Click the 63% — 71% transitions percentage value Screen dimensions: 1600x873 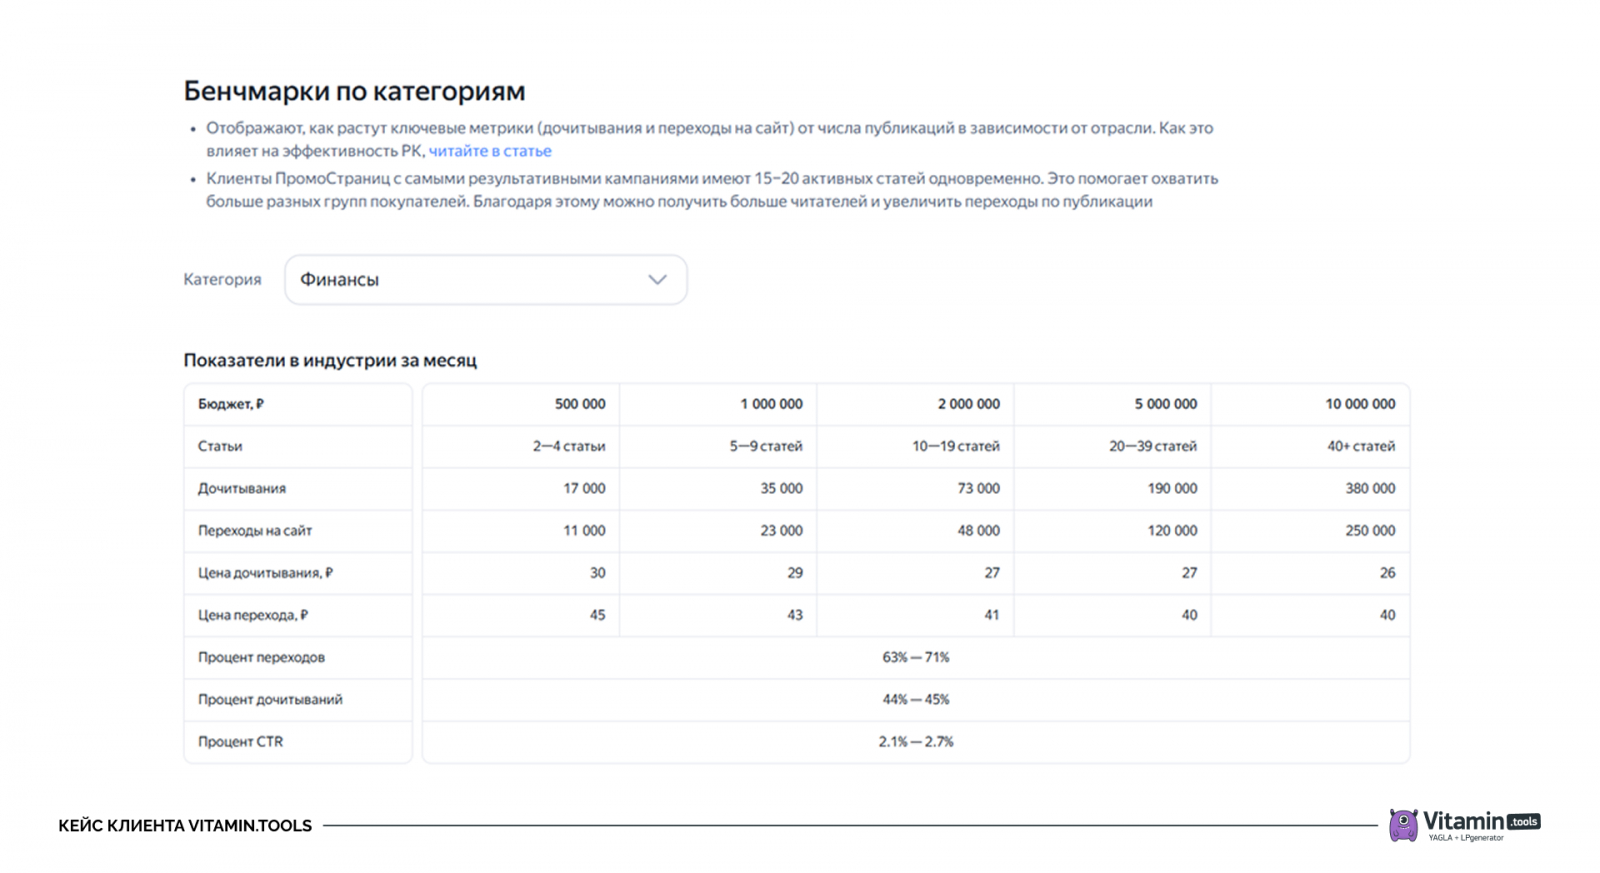915,658
